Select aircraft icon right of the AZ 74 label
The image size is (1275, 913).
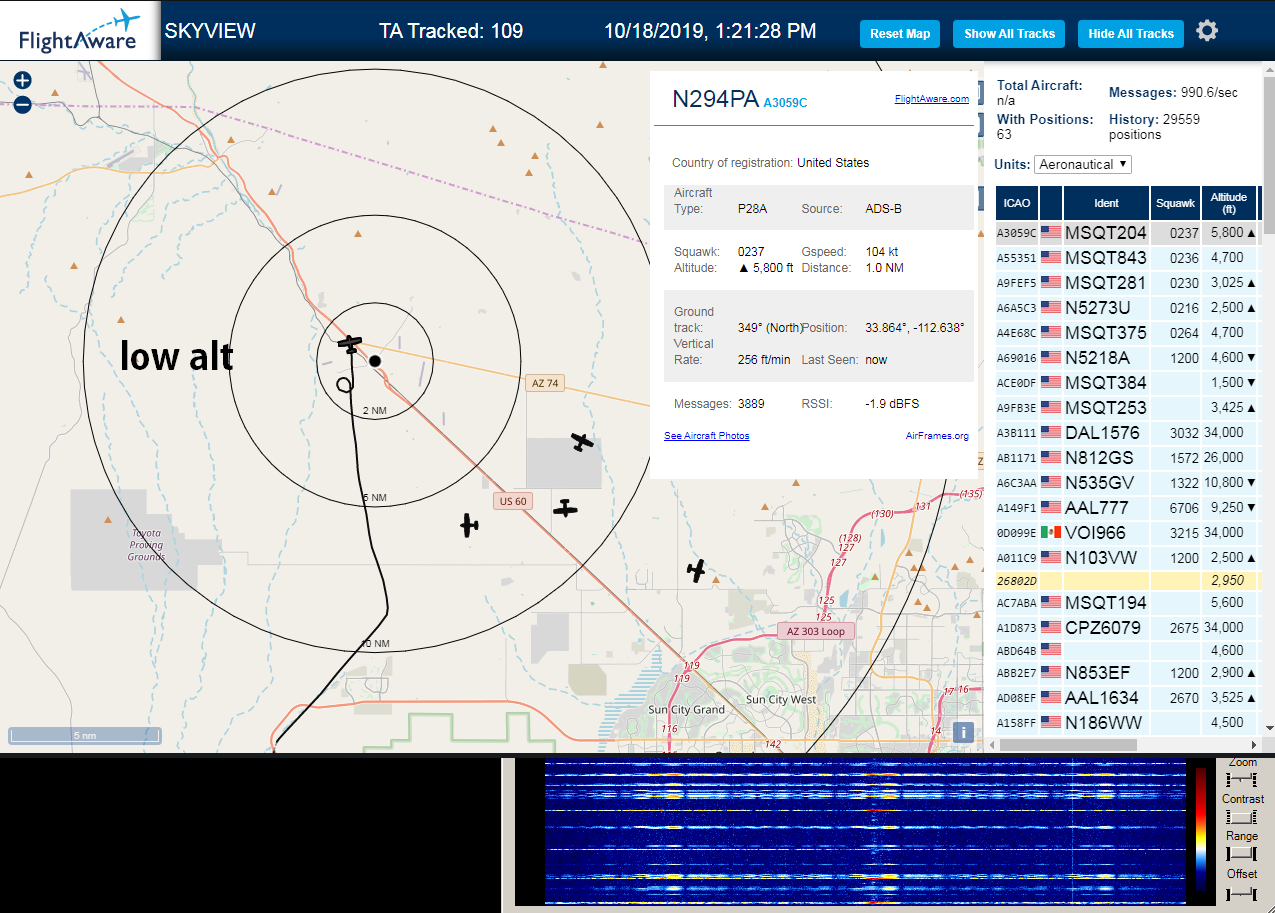(582, 441)
